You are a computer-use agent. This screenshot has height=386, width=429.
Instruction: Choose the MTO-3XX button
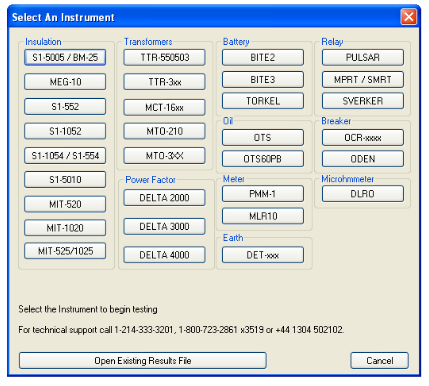click(164, 155)
